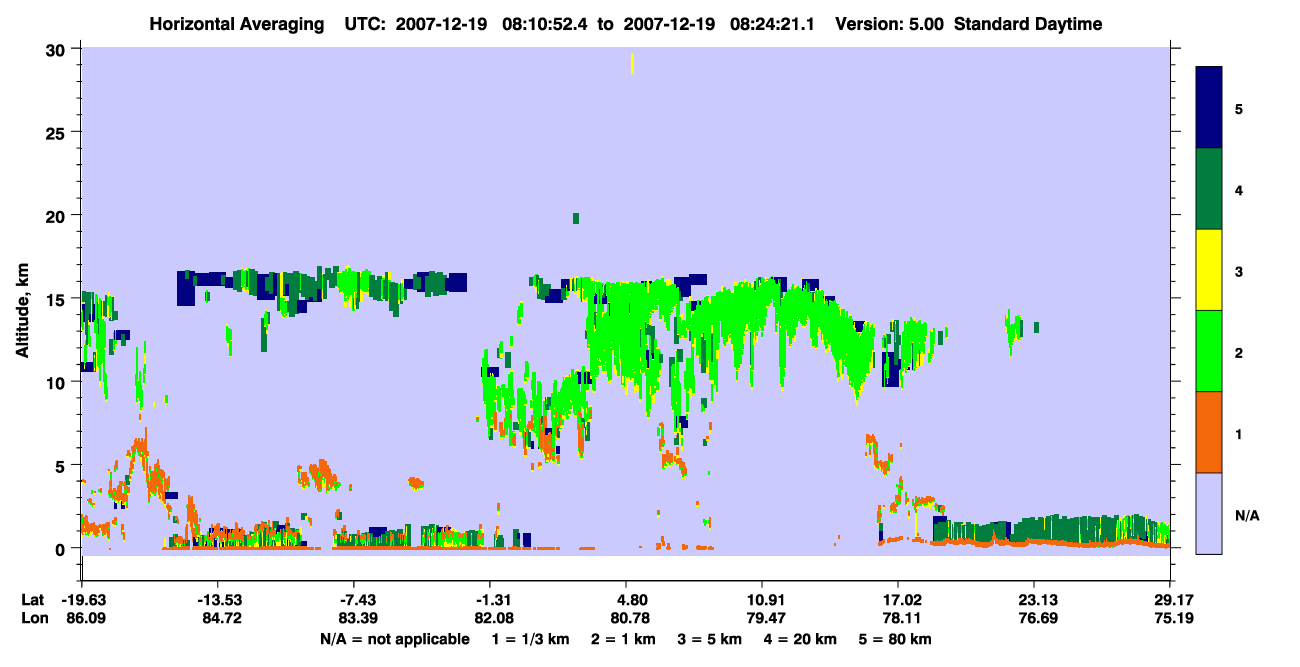Click the colorbar label 3

(1239, 270)
